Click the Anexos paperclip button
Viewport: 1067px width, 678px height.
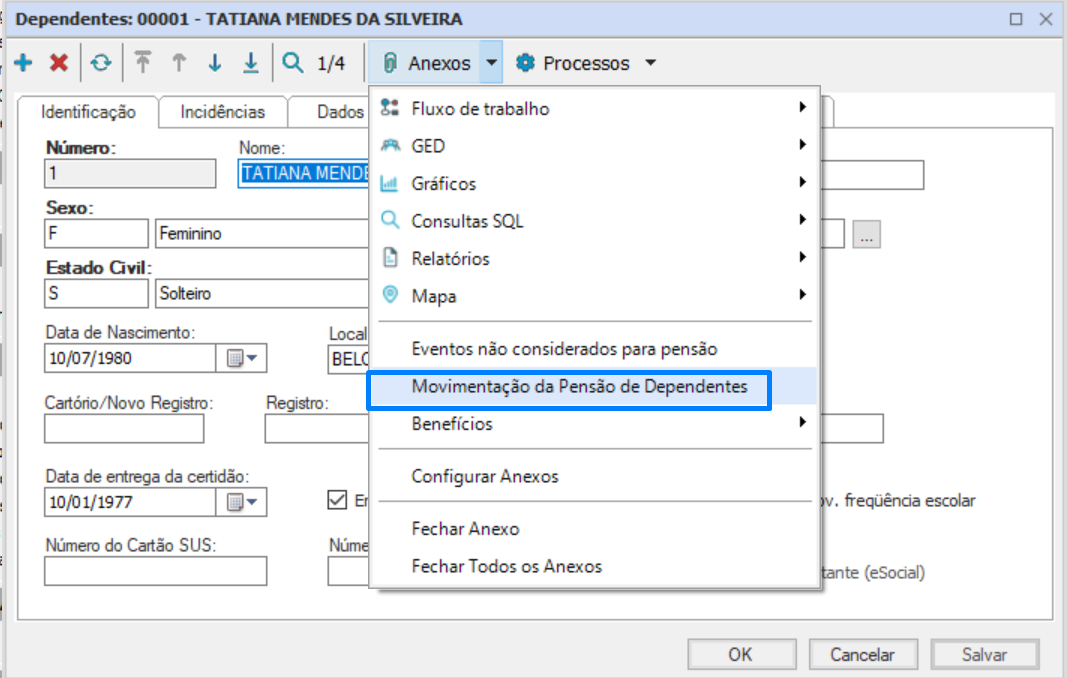tap(425, 63)
